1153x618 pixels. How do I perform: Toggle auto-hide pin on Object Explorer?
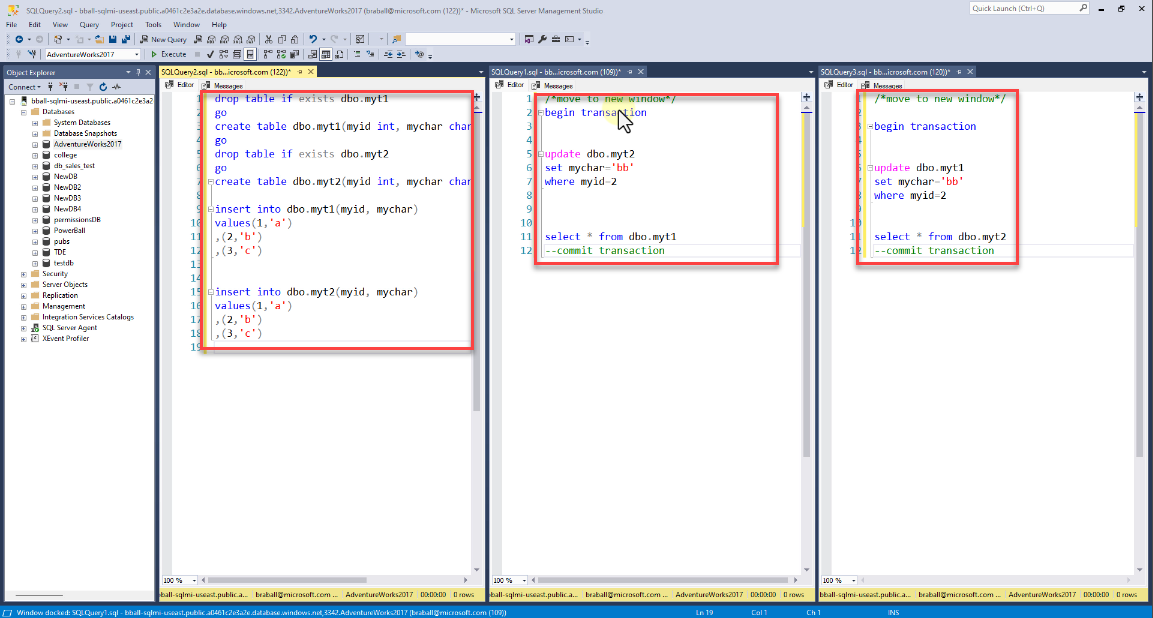(x=138, y=72)
